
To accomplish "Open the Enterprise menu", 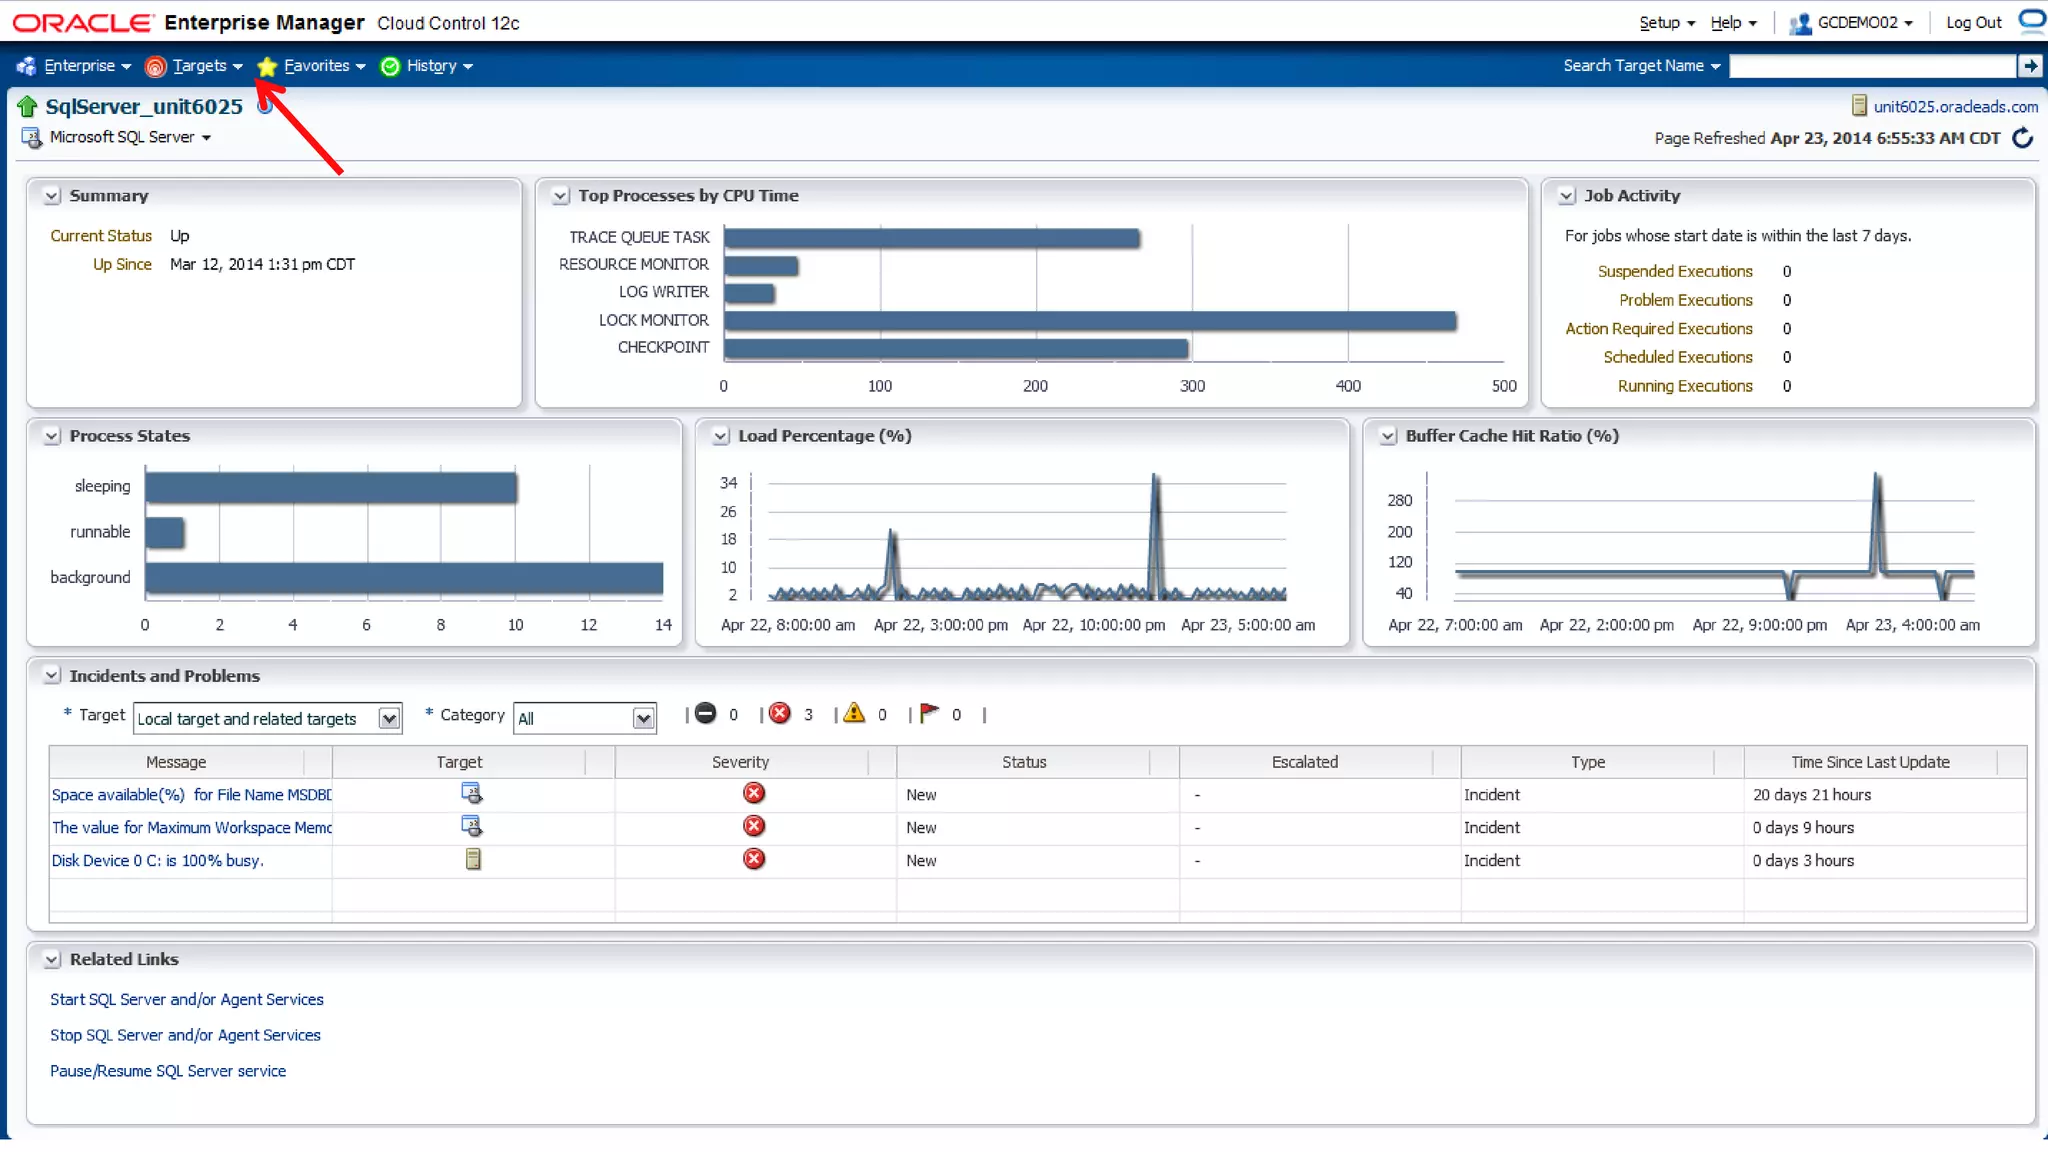I will pos(79,66).
